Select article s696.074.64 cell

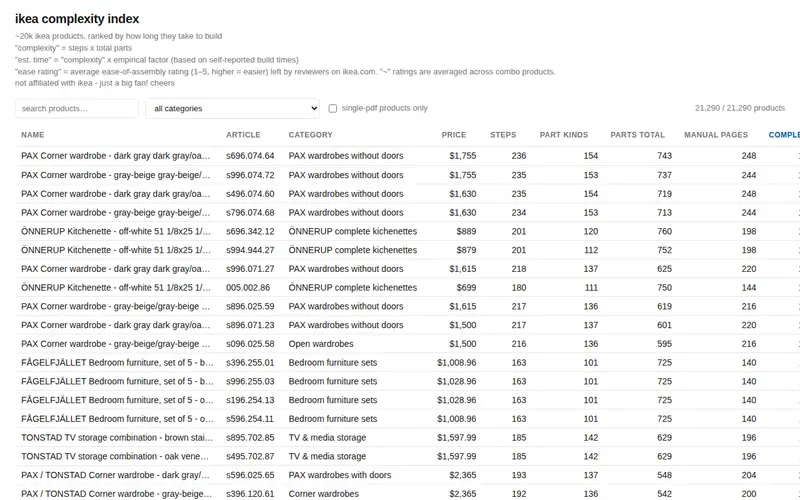pos(250,156)
